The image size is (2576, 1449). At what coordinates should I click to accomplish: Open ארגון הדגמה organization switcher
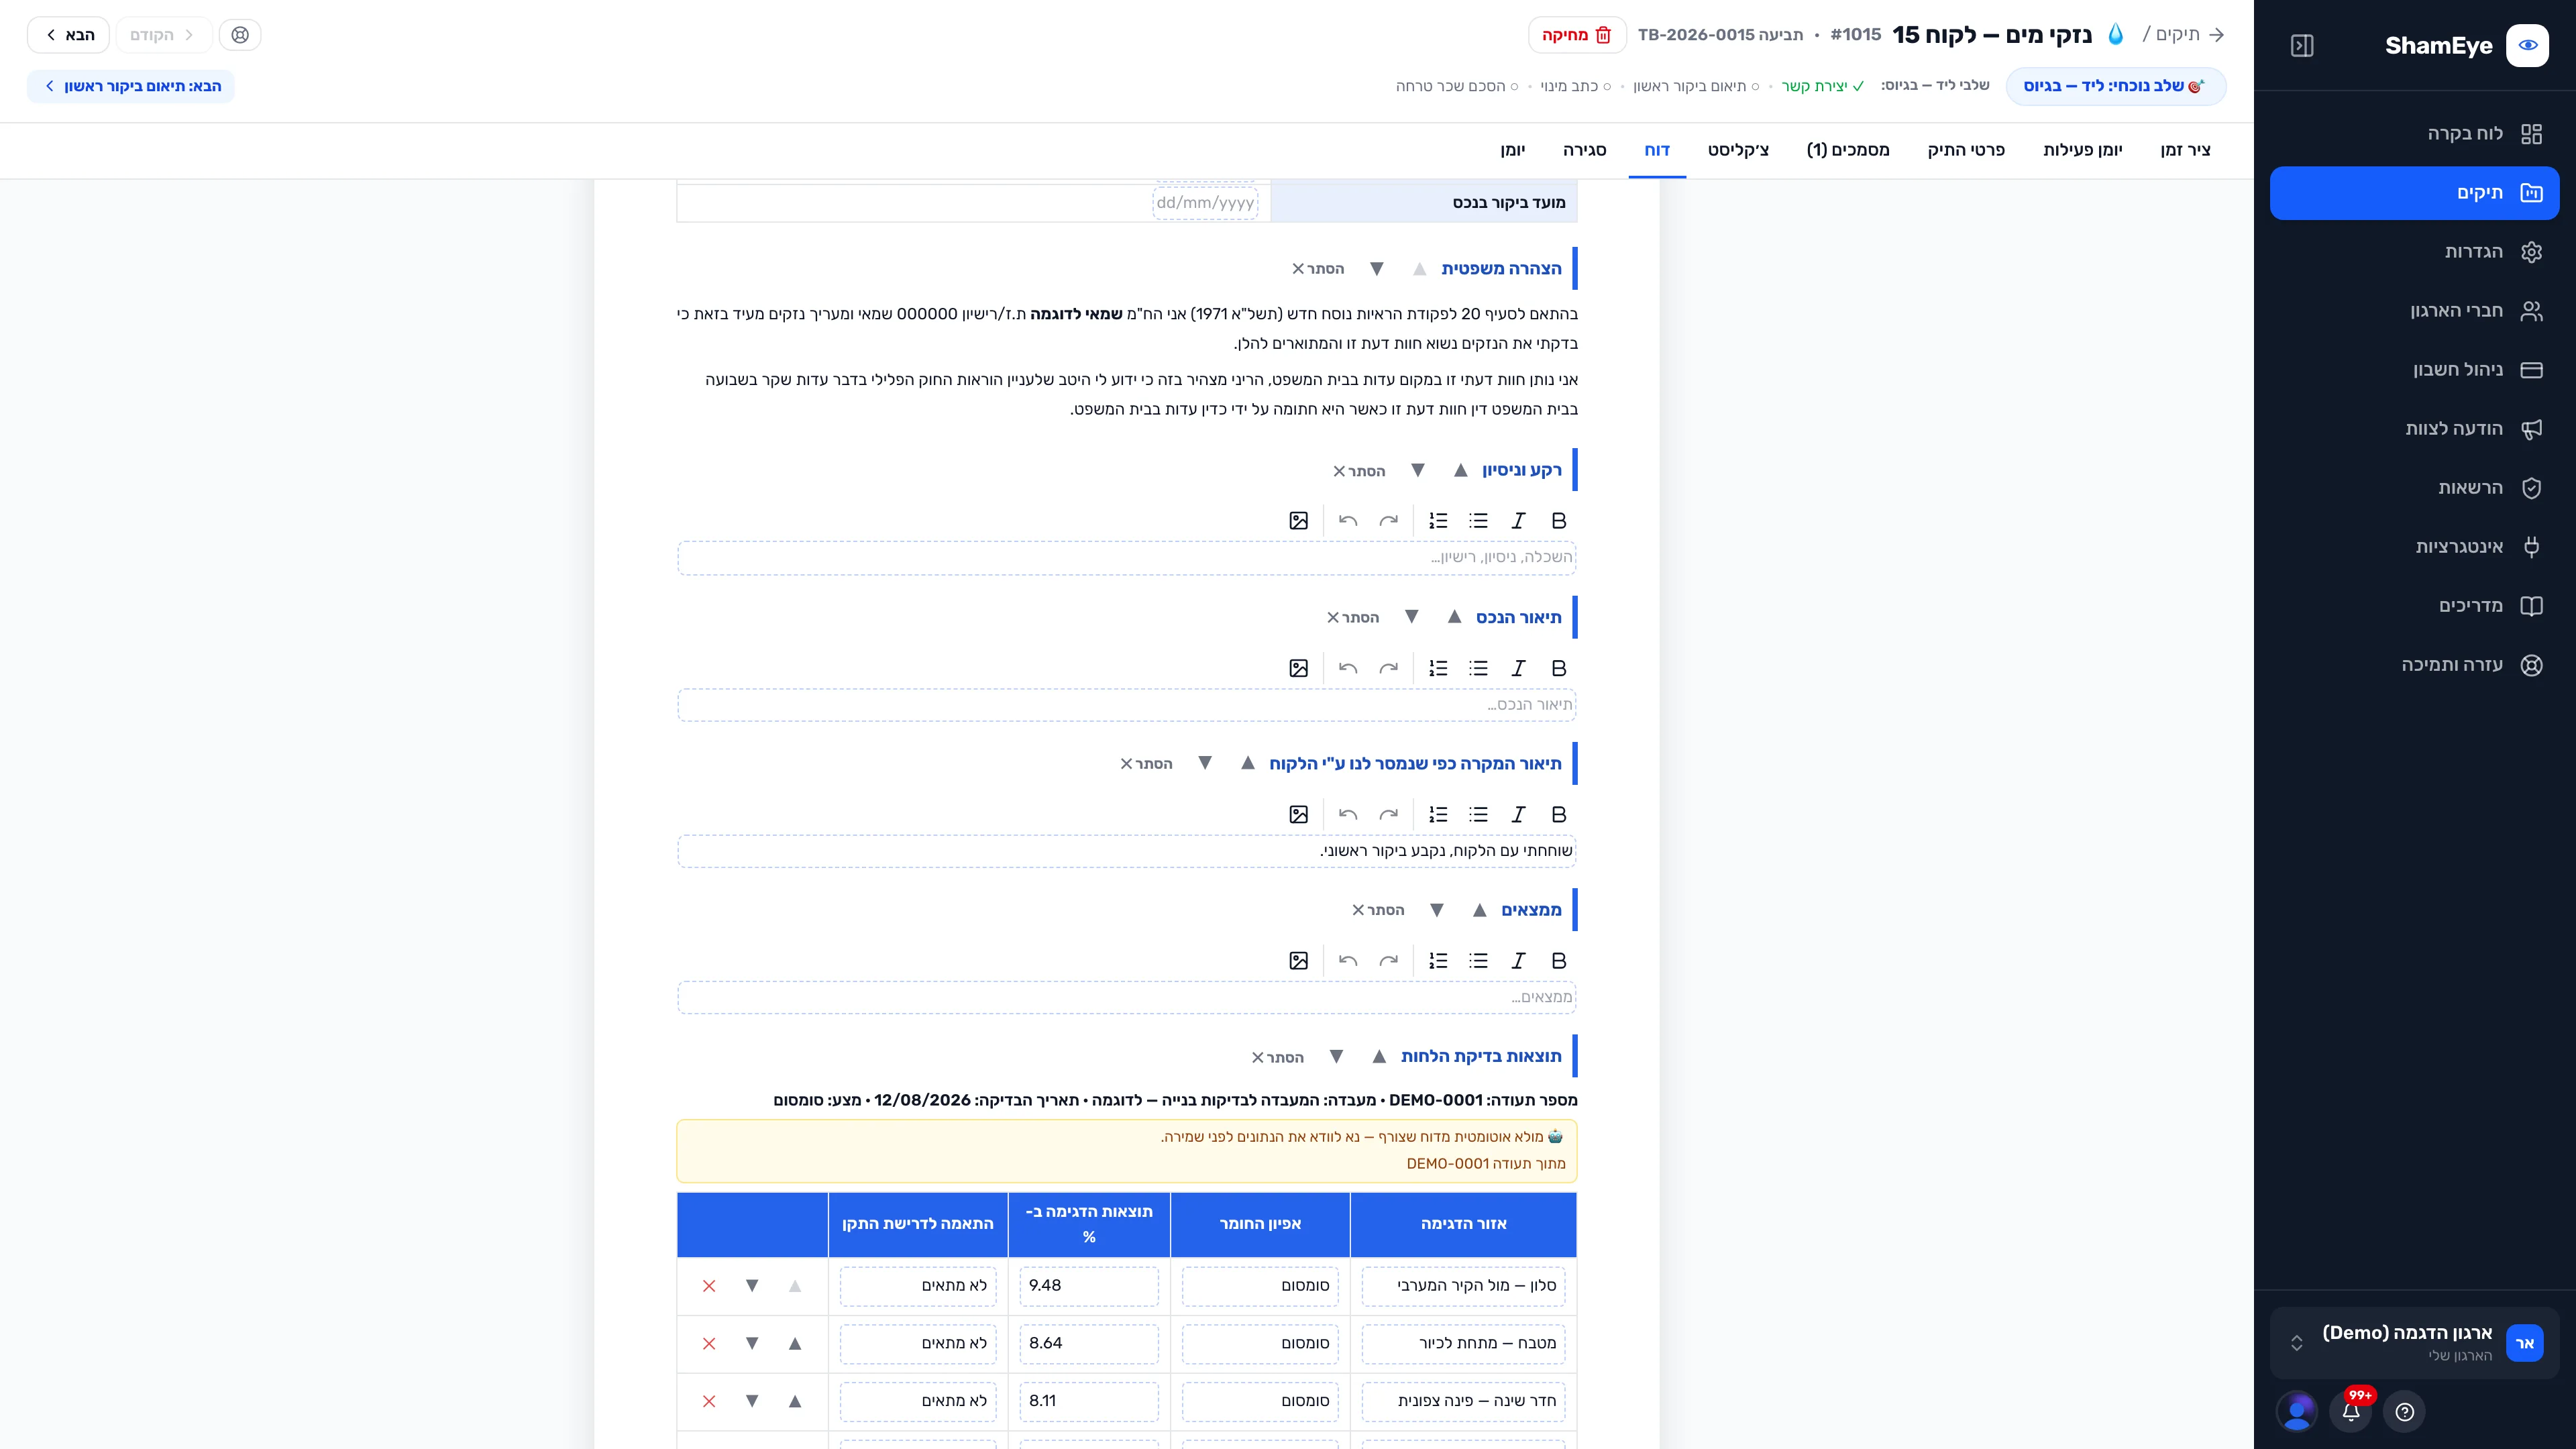pyautogui.click(x=2414, y=1343)
